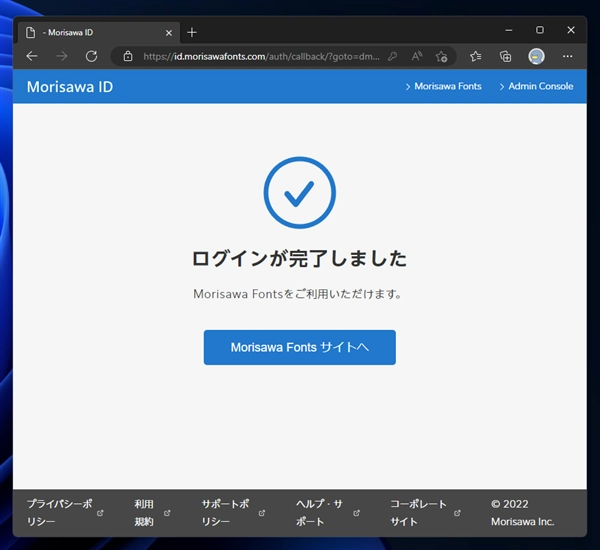
Task: Open the Collections panel
Action: [505, 57]
